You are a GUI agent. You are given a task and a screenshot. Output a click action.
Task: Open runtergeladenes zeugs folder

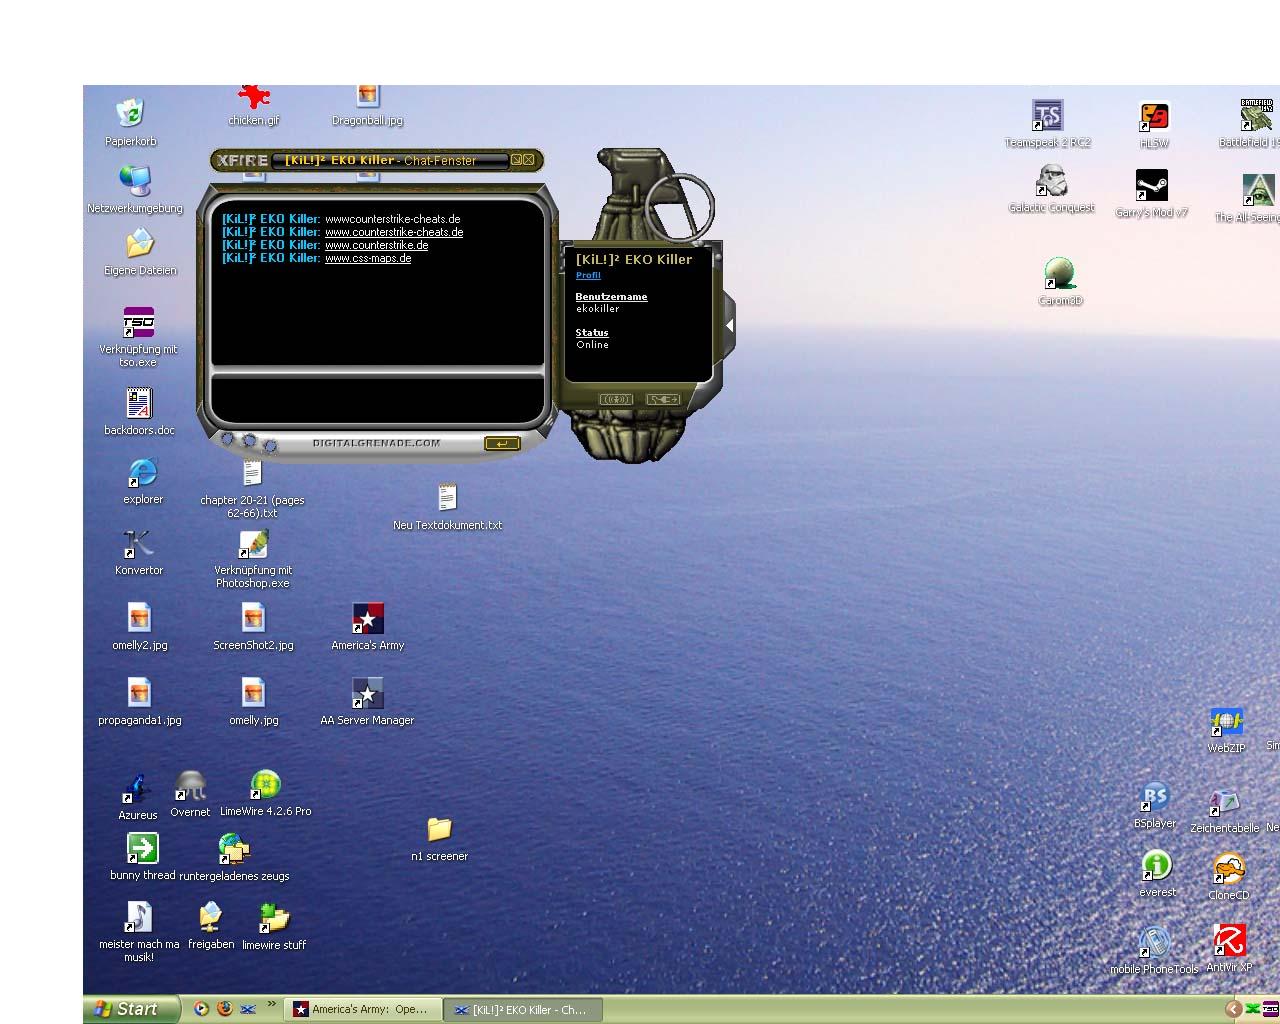pyautogui.click(x=234, y=858)
